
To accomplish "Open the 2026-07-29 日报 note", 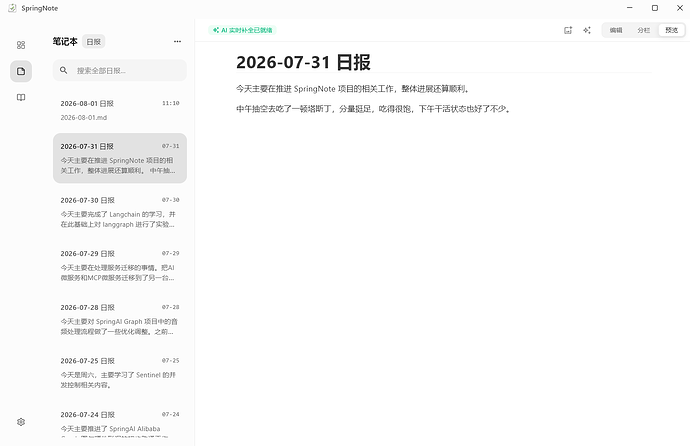I will (x=120, y=266).
